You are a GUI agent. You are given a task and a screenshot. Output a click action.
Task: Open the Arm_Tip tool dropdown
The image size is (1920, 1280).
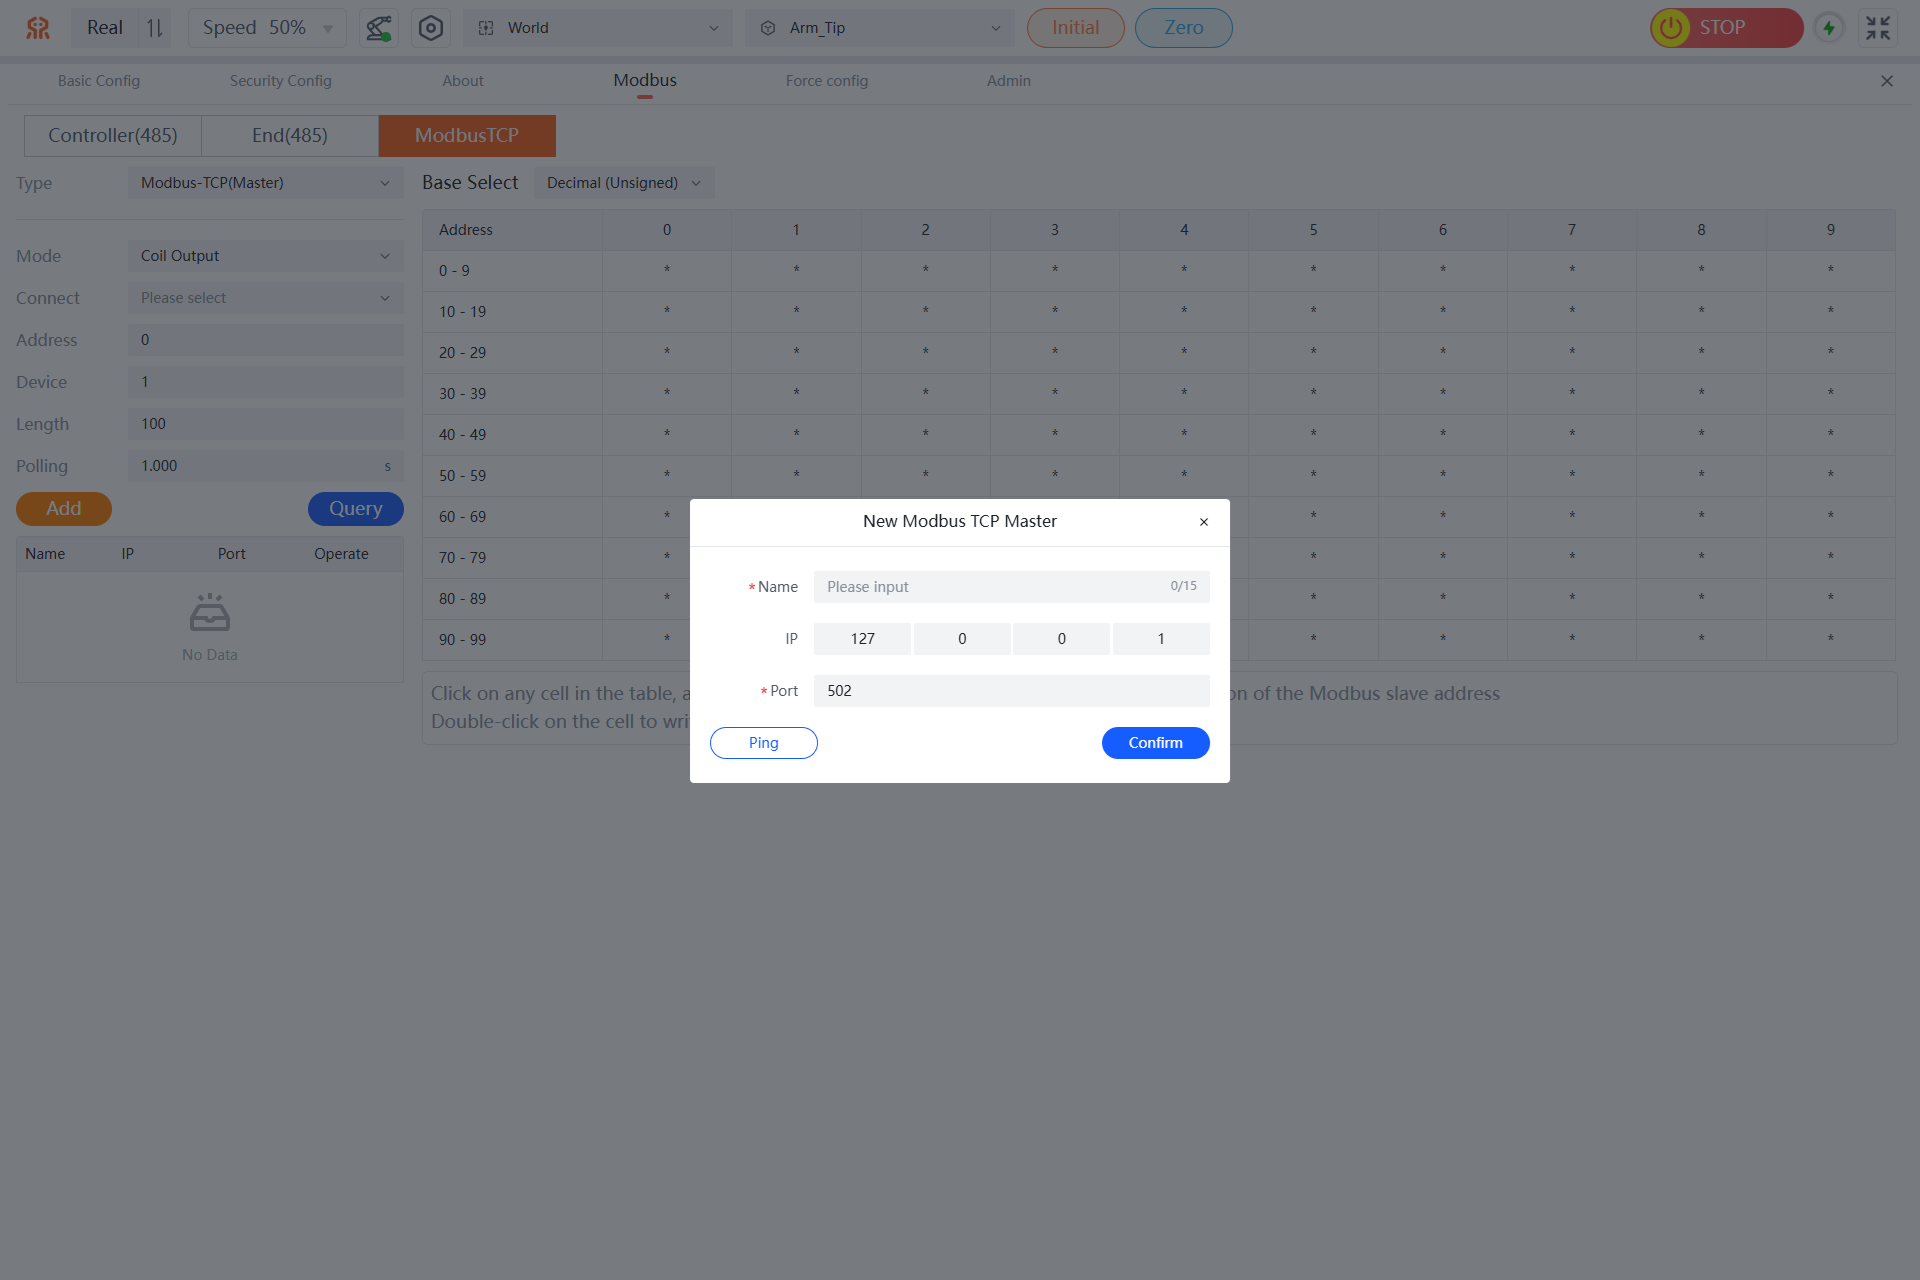pyautogui.click(x=879, y=28)
